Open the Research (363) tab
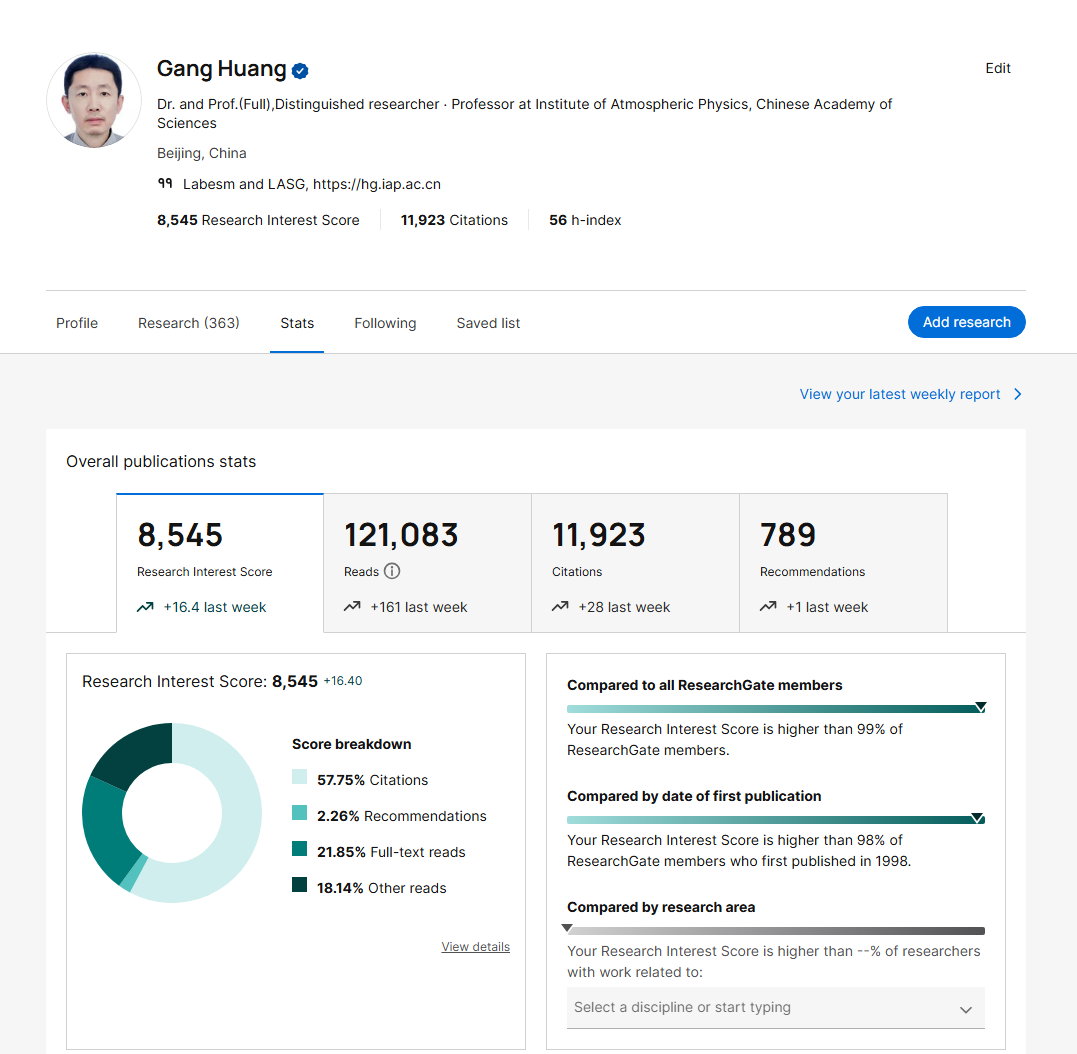 (189, 323)
